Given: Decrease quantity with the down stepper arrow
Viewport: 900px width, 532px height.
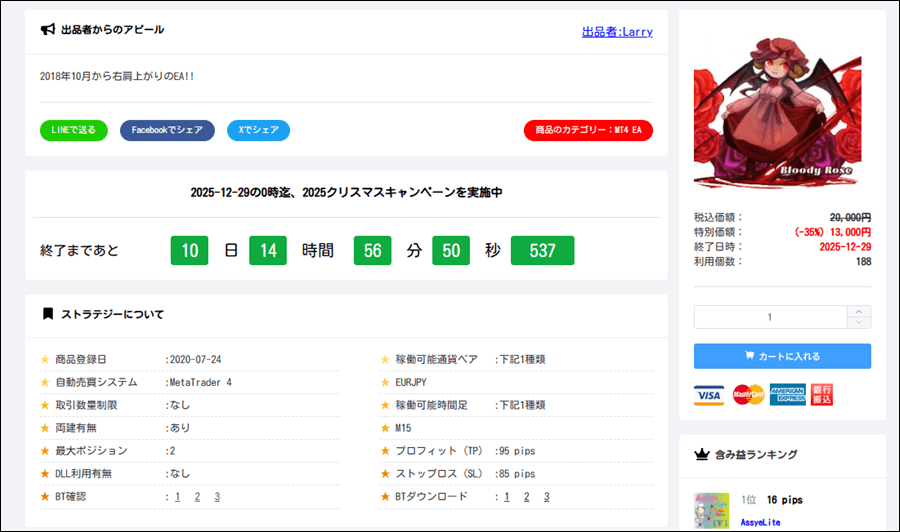Looking at the screenshot, I should [859, 323].
